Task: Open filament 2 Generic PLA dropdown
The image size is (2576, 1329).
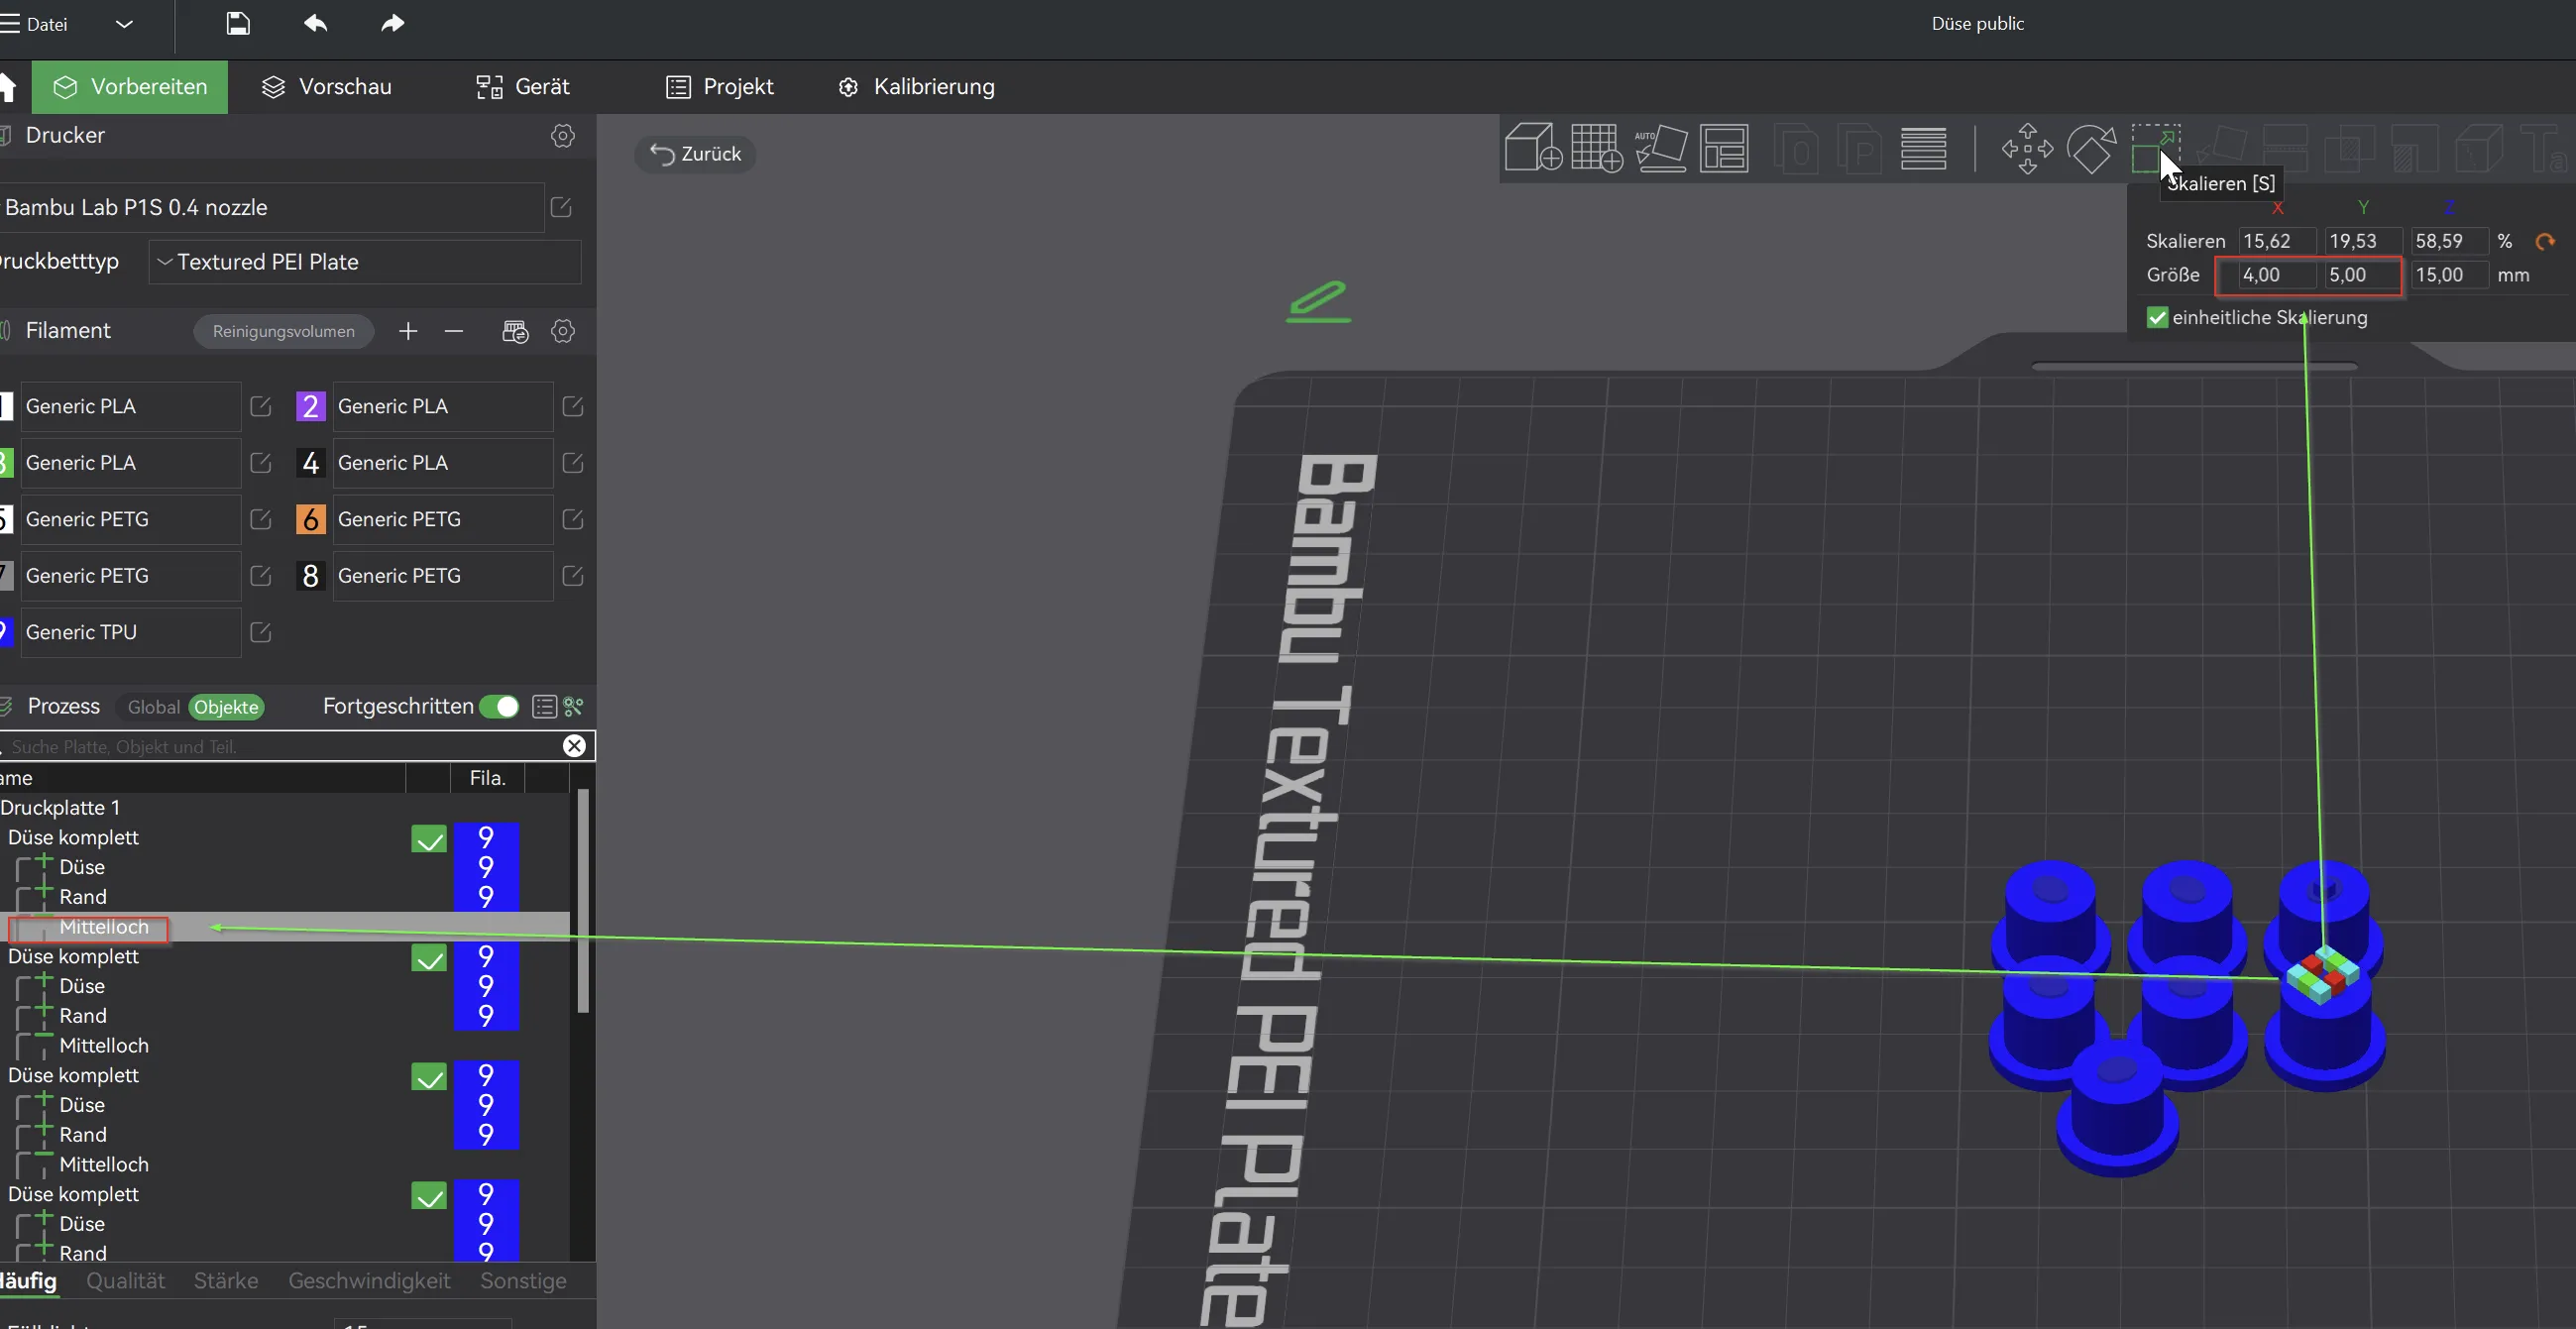Action: (x=442, y=406)
